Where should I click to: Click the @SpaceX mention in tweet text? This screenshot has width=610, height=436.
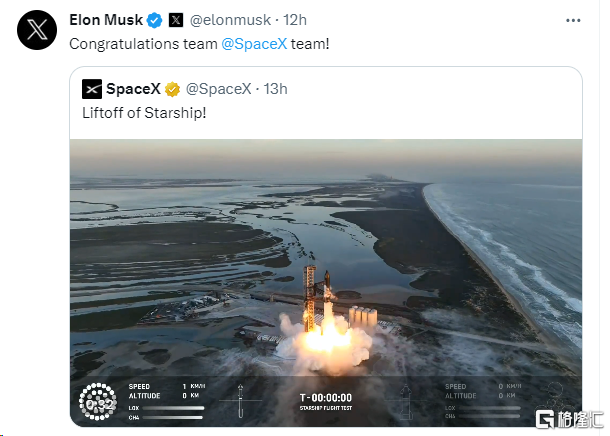pos(252,44)
